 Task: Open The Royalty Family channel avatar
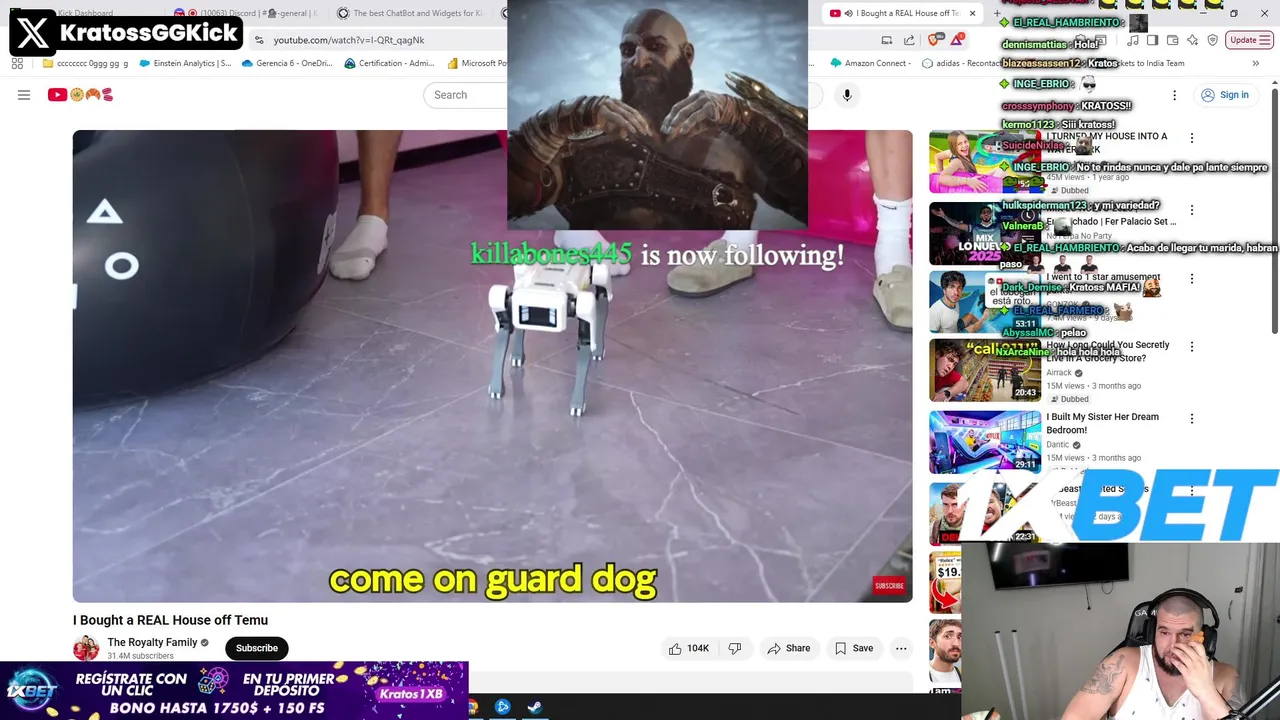coord(86,648)
